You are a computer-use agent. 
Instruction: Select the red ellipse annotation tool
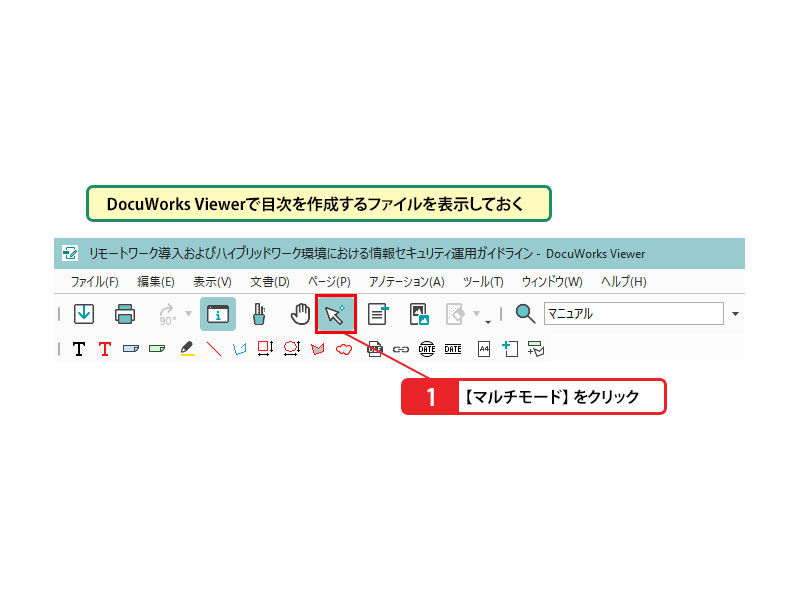pyautogui.click(x=292, y=348)
